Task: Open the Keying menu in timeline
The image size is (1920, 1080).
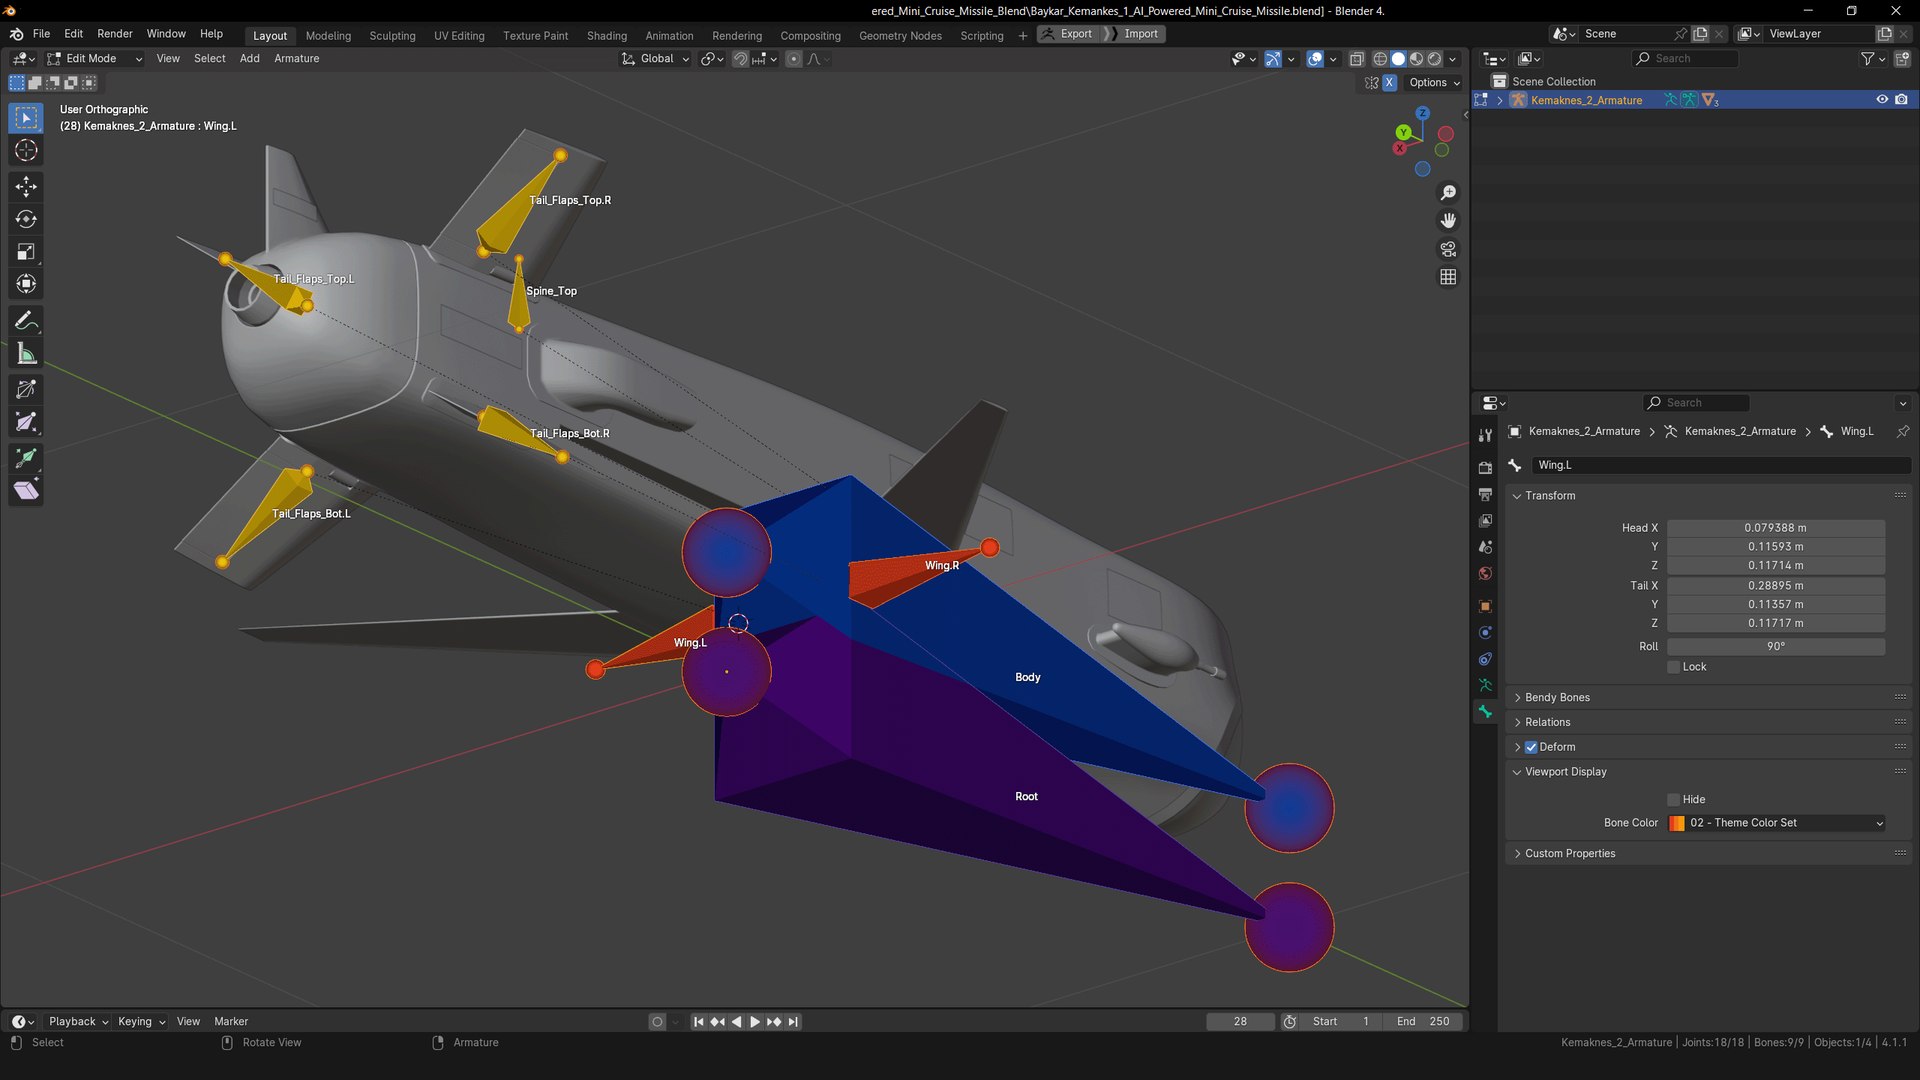Action: coord(141,1022)
